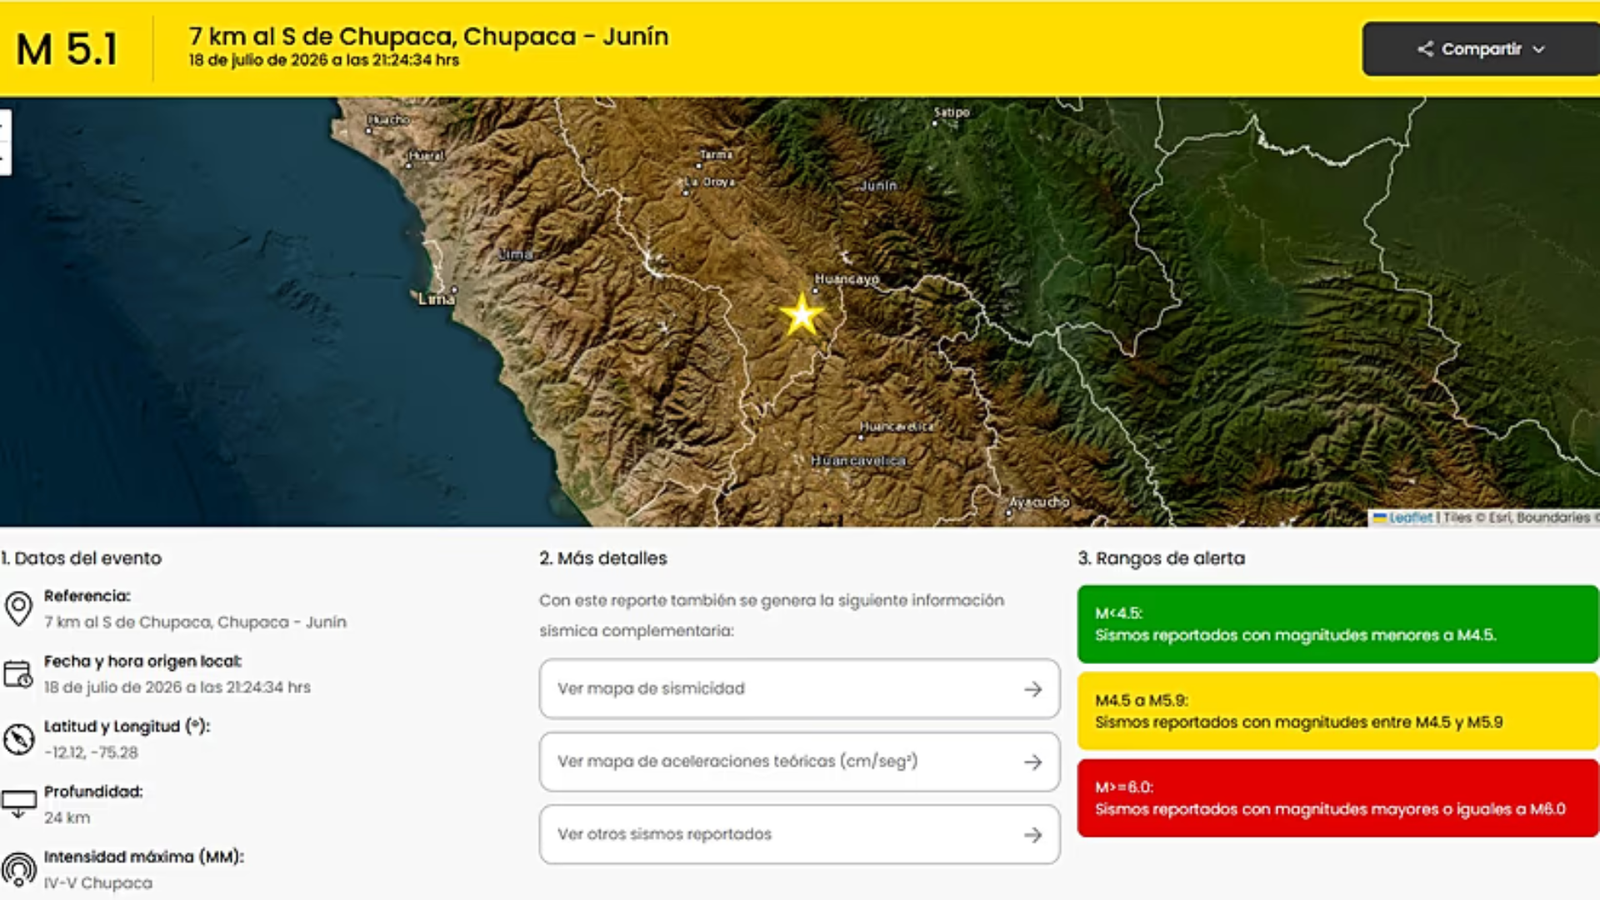1600x900 pixels.
Task: Click the M 5.1 magnitude heading
Action: click(x=67, y=49)
